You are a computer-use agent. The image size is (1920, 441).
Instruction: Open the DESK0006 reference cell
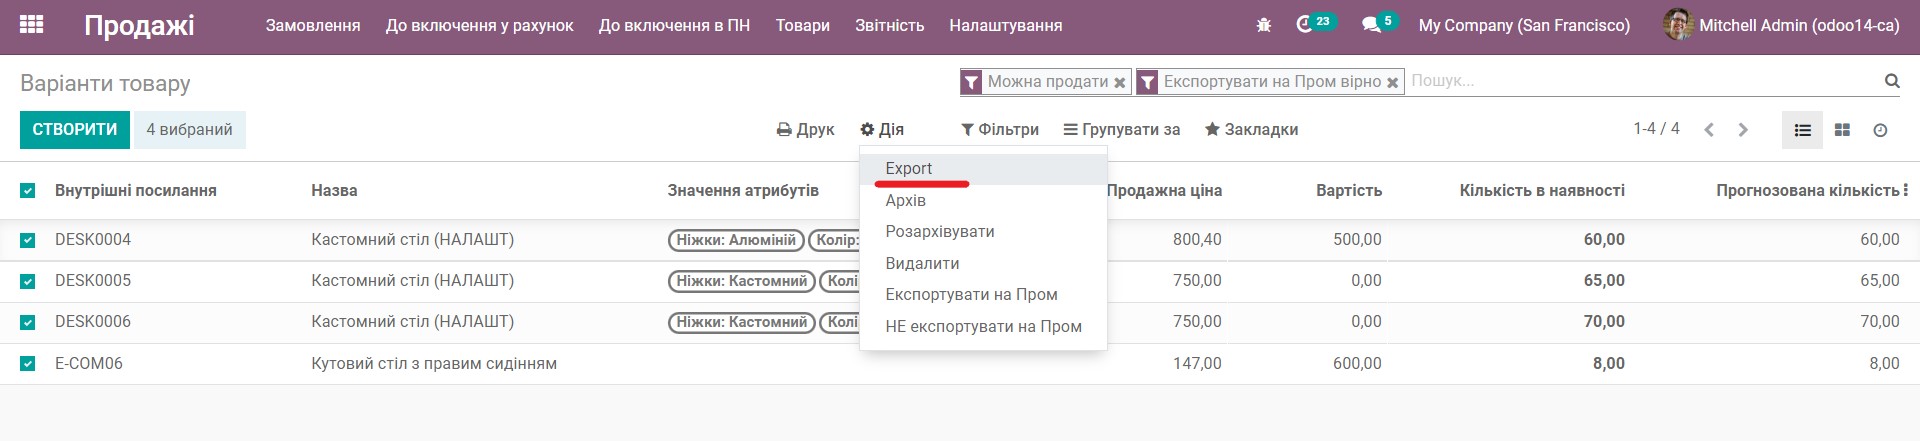click(x=93, y=322)
